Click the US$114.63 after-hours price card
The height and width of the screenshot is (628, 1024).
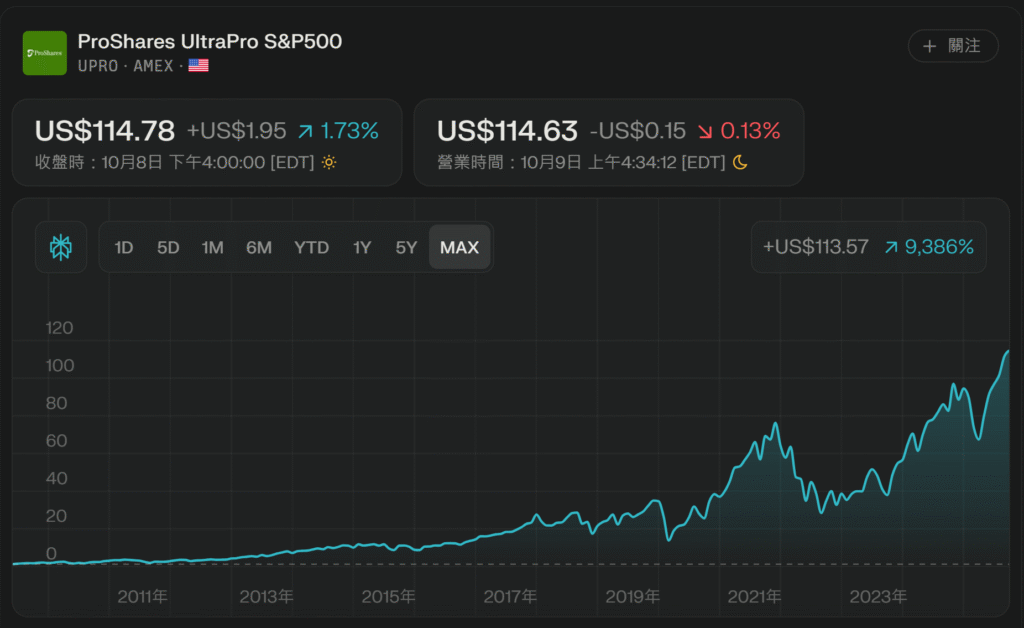tap(608, 142)
